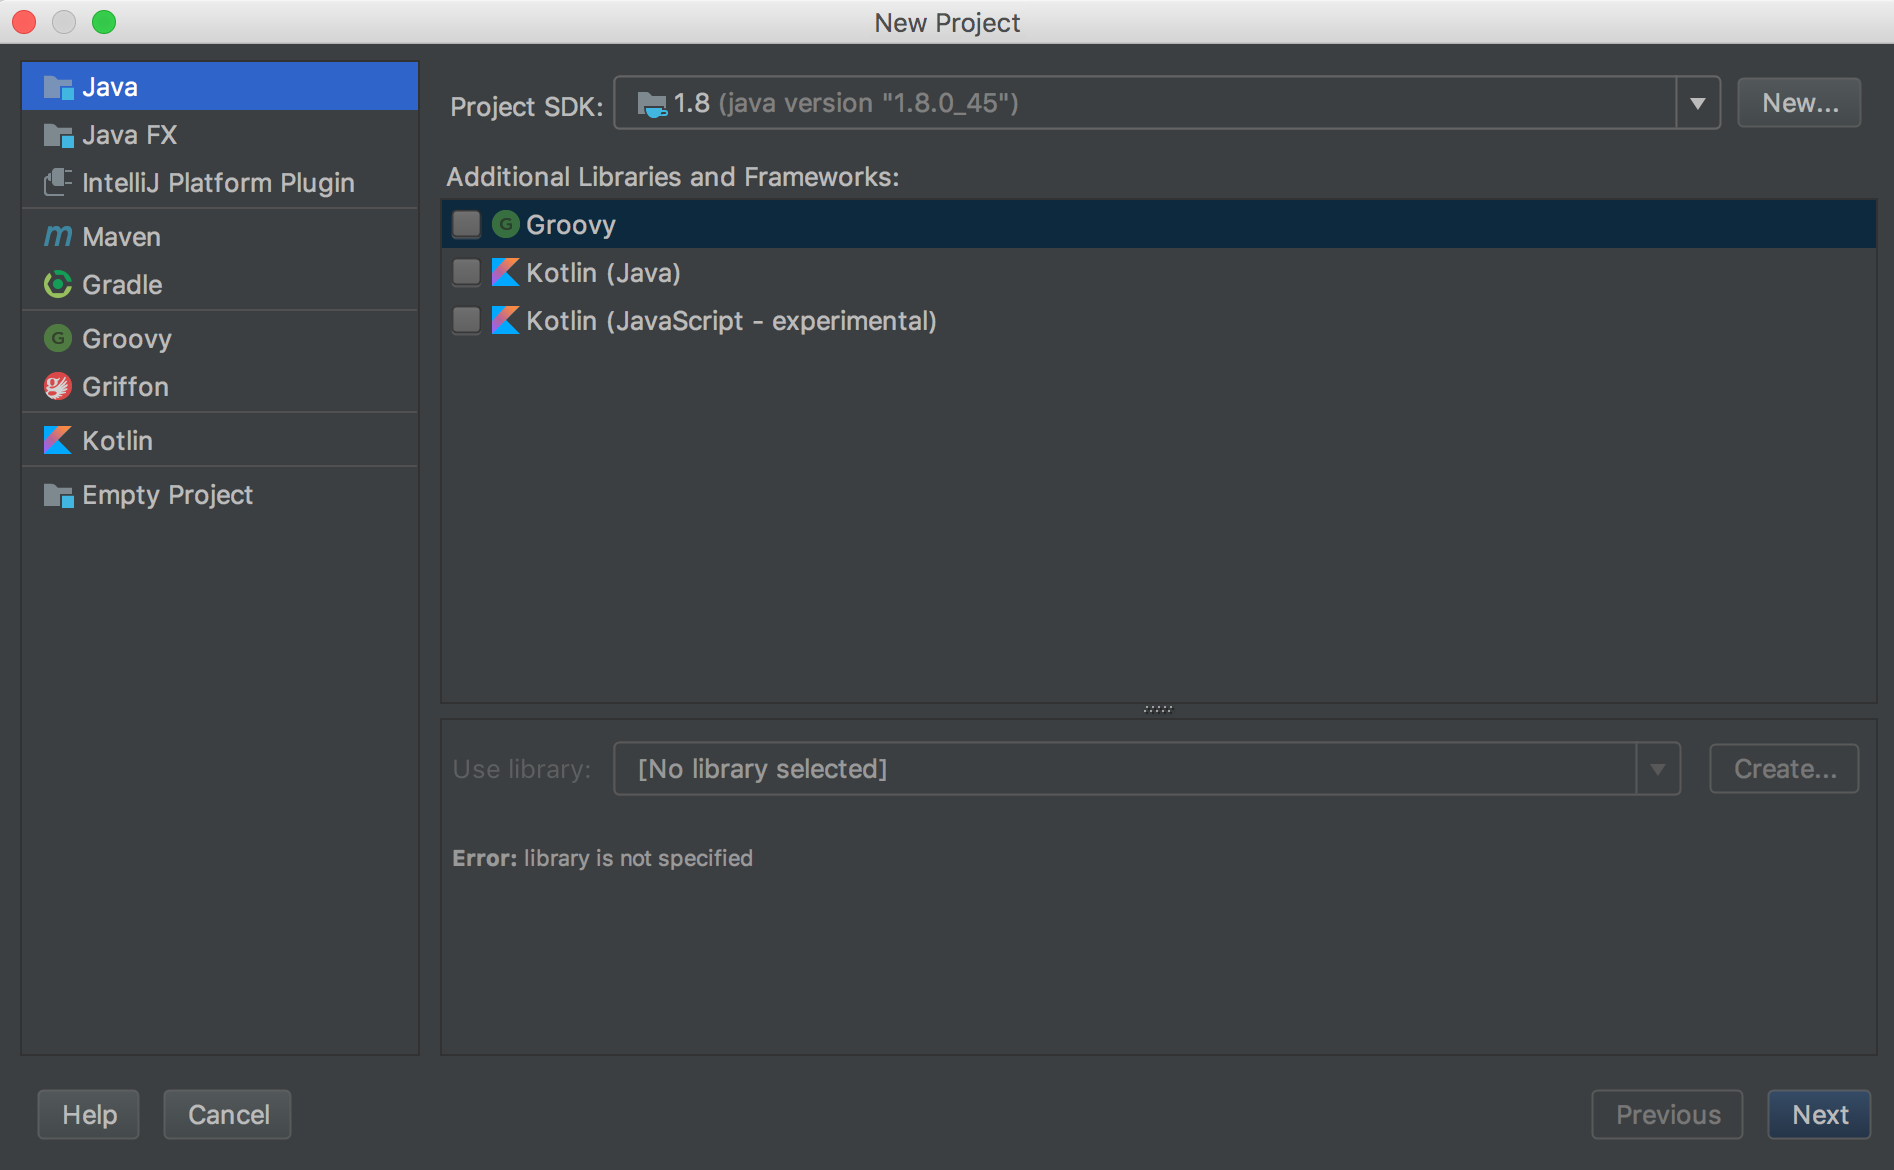Click the Gradle icon in project types
The width and height of the screenshot is (1894, 1170).
58,285
